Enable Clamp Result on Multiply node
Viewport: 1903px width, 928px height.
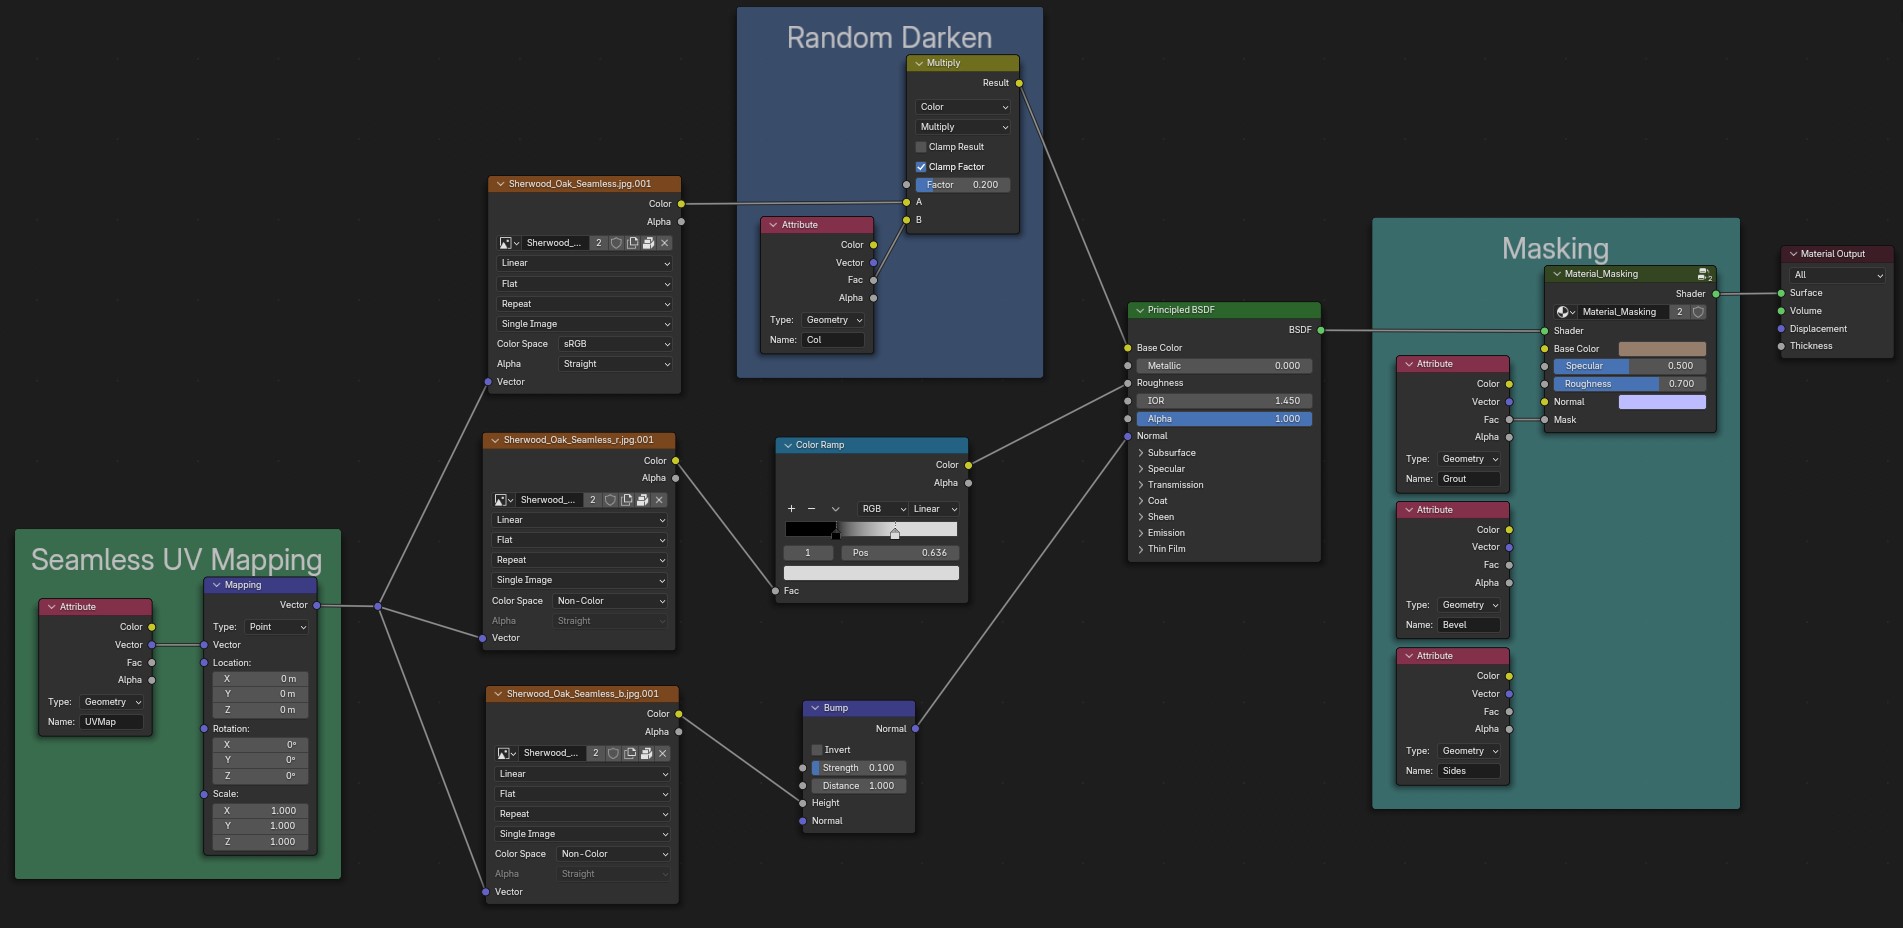pyautogui.click(x=921, y=147)
